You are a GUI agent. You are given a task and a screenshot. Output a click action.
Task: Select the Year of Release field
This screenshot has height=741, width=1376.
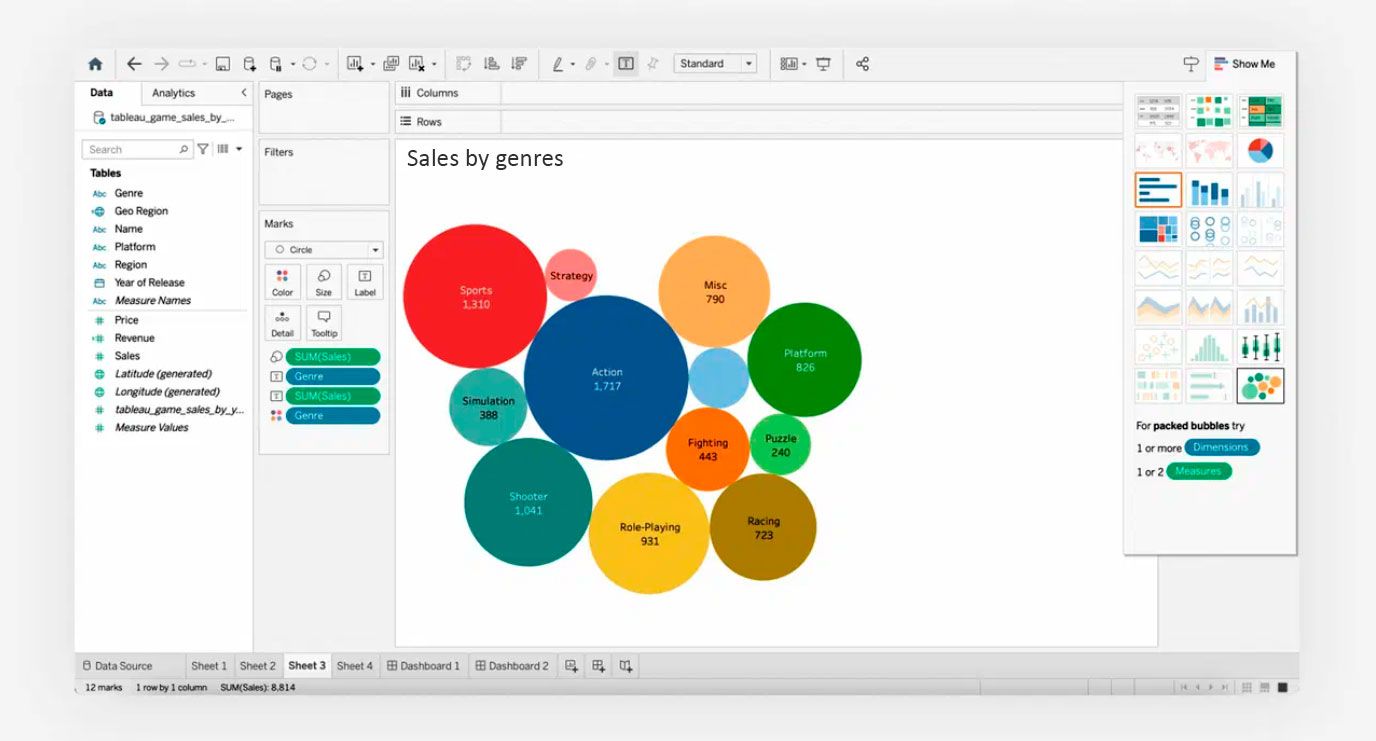click(149, 283)
